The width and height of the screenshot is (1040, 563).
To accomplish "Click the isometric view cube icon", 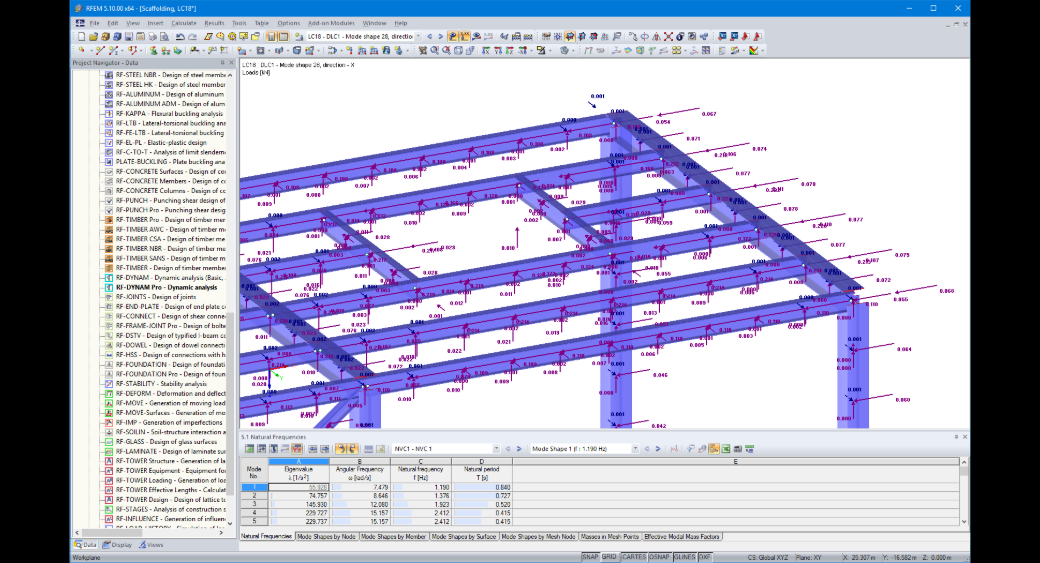I will click(x=458, y=50).
